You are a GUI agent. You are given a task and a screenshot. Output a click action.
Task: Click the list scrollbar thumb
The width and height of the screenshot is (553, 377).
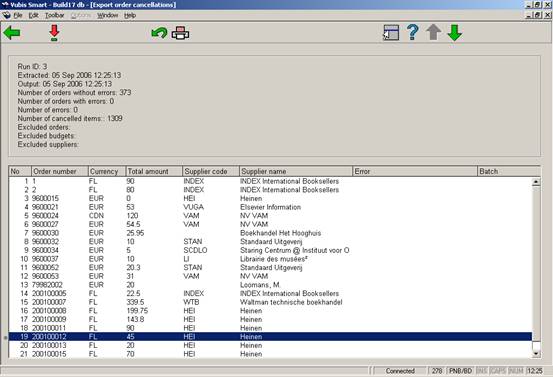pos(536,345)
